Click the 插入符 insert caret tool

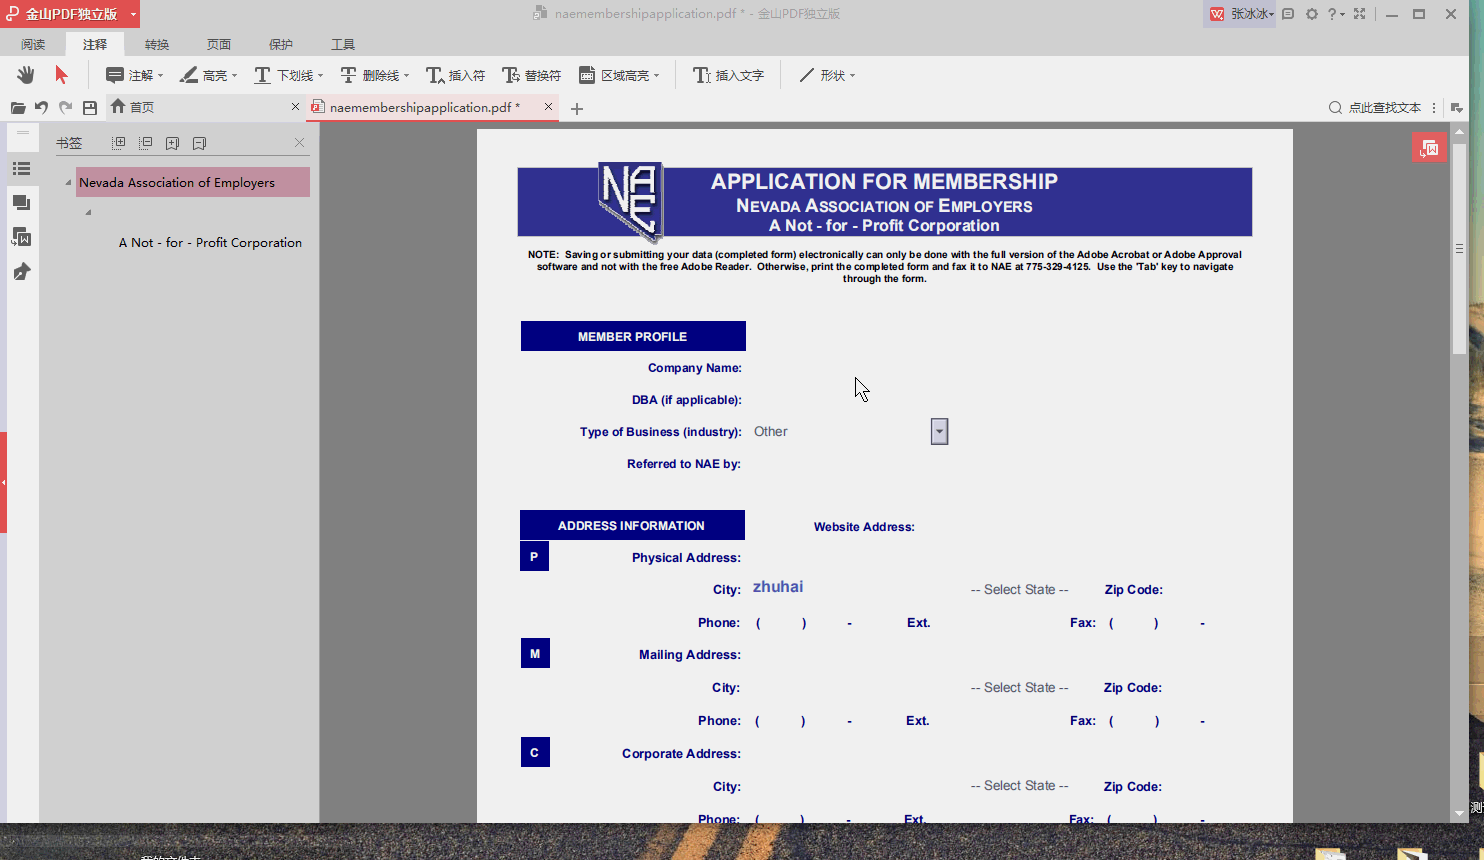coord(455,75)
